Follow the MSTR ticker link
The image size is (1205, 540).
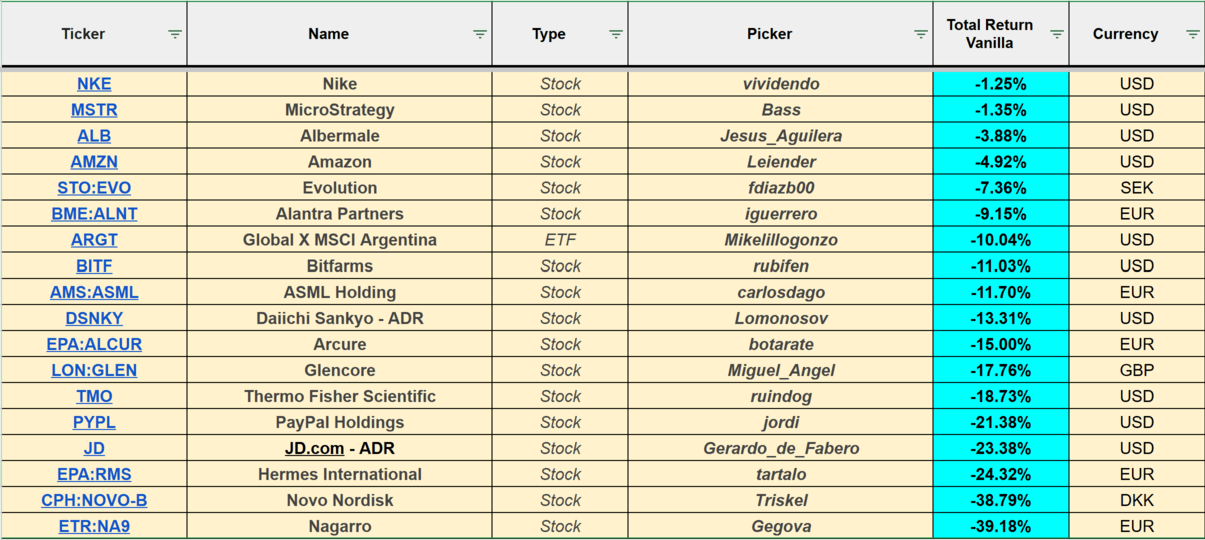[x=94, y=110]
